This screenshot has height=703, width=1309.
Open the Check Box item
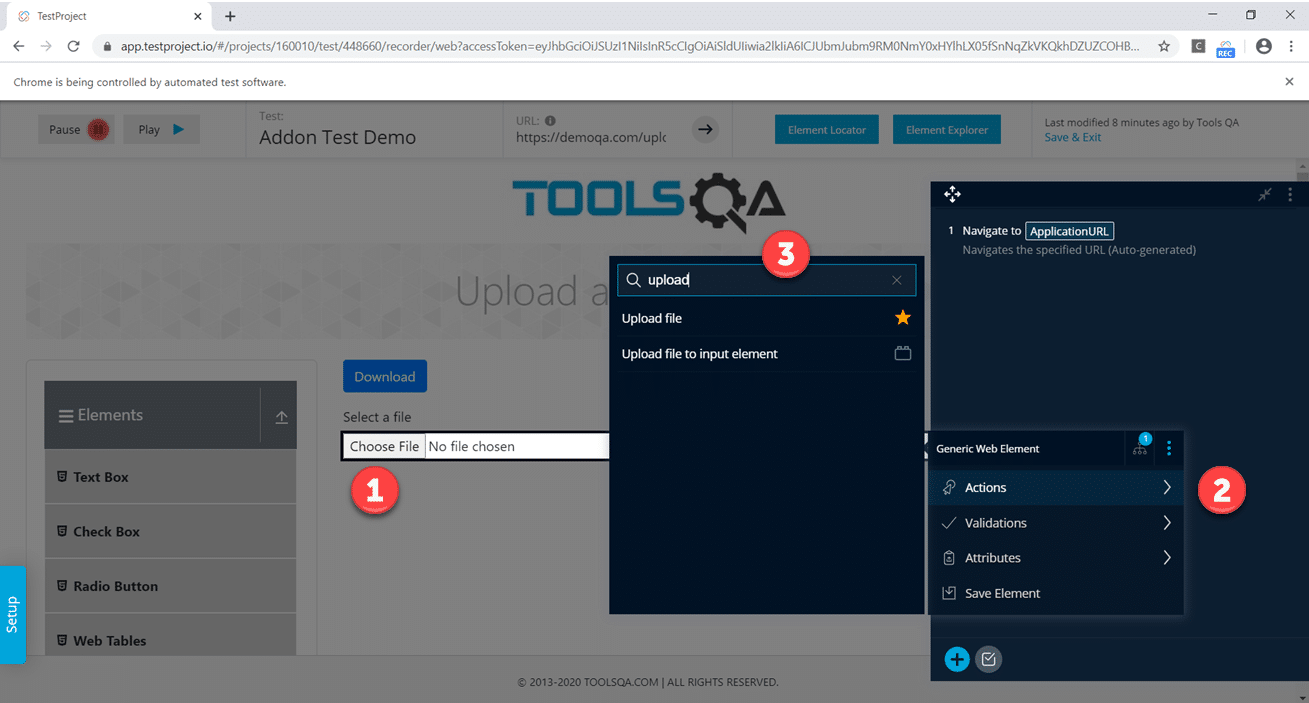[170, 531]
